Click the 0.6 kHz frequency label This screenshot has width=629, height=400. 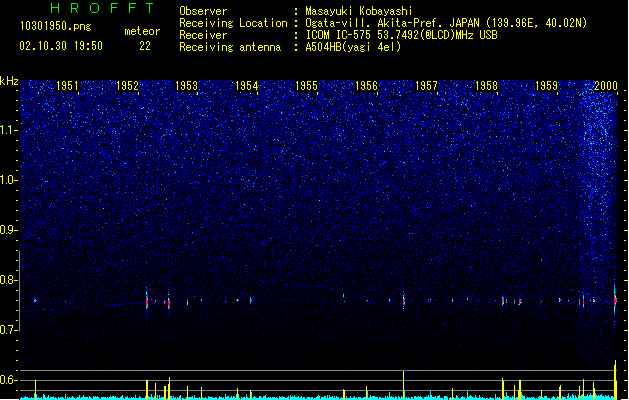[8, 380]
